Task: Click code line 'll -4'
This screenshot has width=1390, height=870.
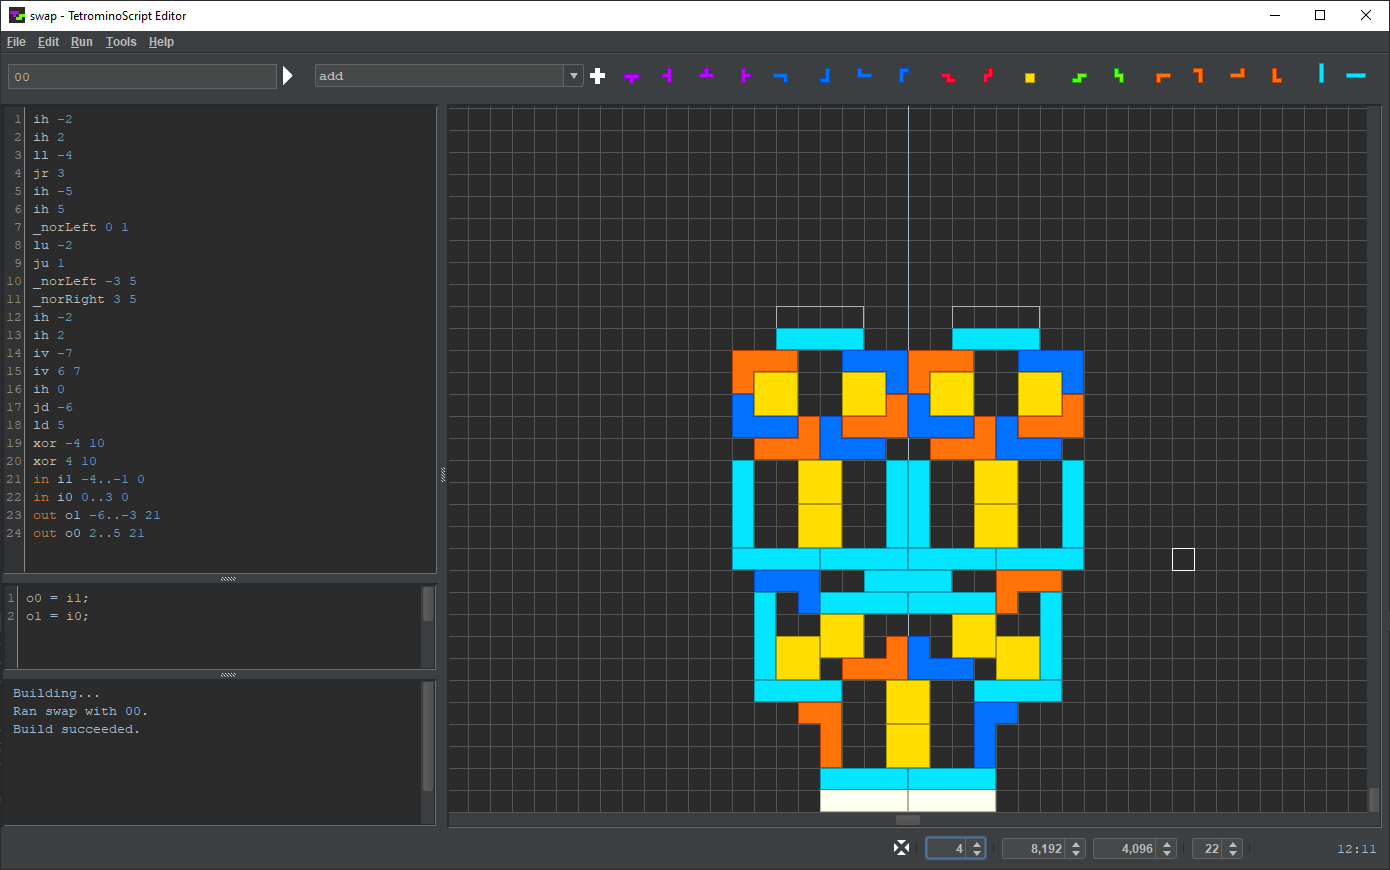Action: pos(52,155)
